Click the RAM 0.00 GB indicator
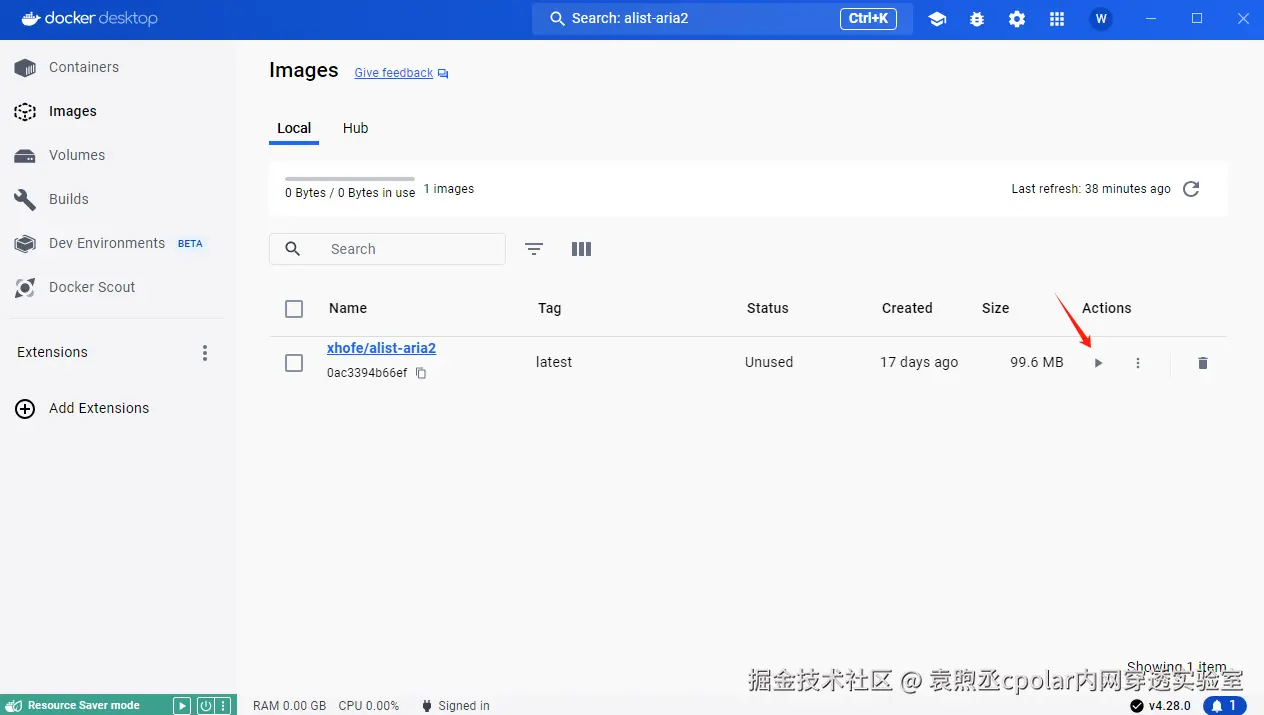This screenshot has width=1264, height=715. (289, 705)
